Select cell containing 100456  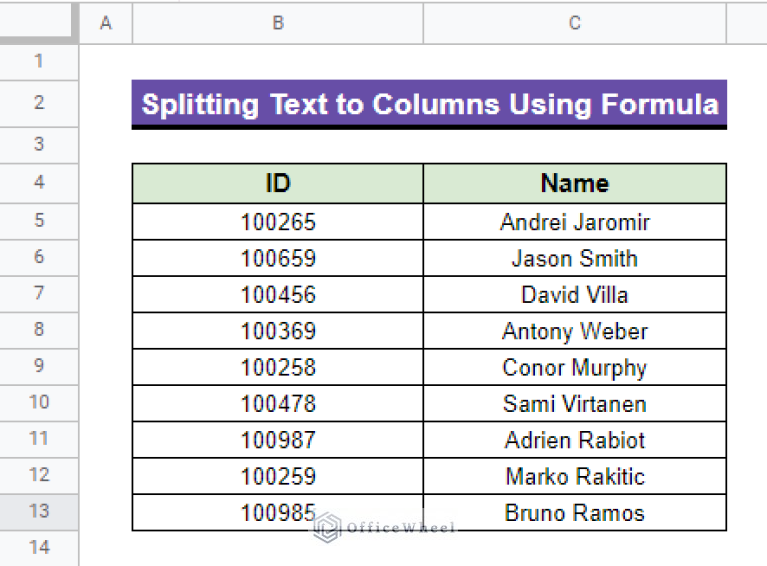click(x=277, y=295)
